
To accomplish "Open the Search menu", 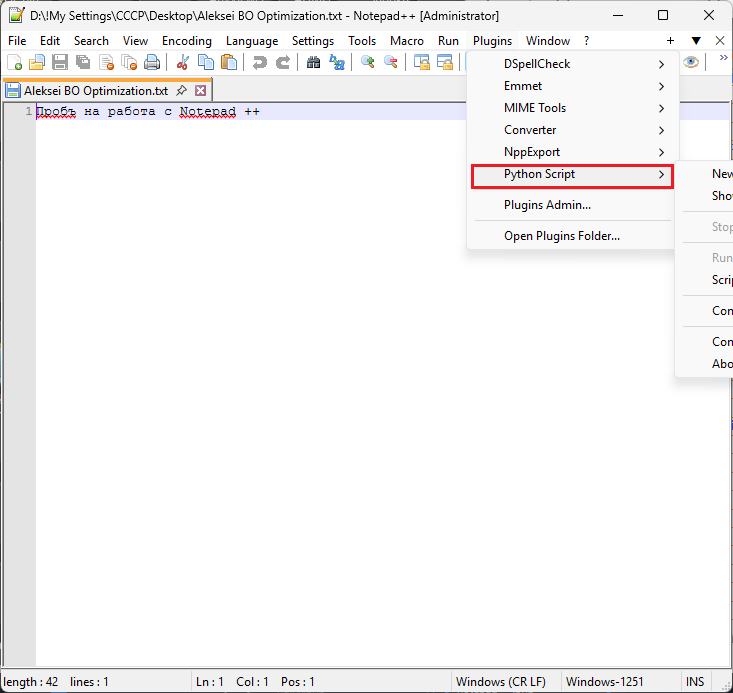I will point(91,41).
